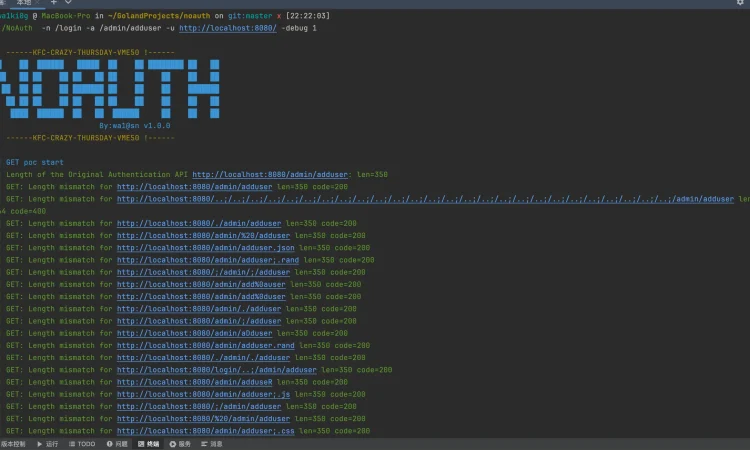Click the MacBook-Pro hostname in the prompt
Screen dimensions: 750x450
click(66, 16)
